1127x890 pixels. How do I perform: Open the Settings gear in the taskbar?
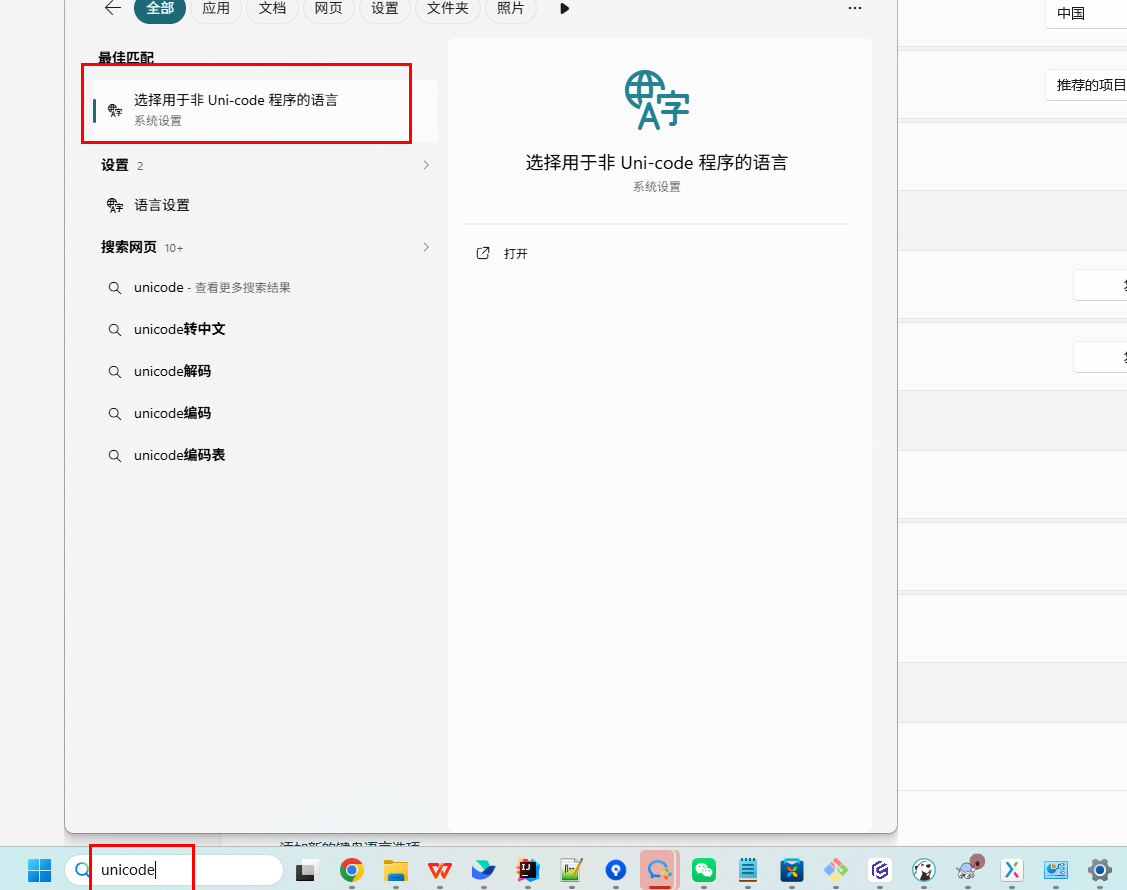coord(1100,870)
